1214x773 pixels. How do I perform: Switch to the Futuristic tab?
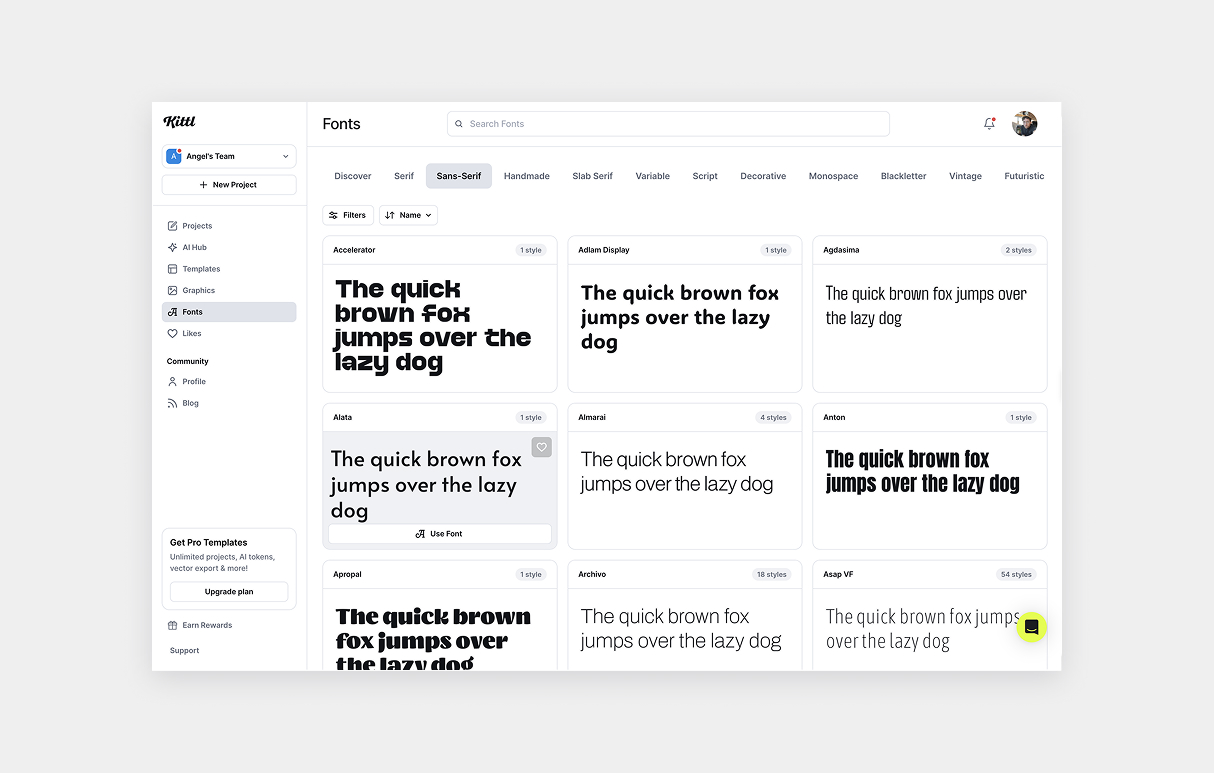tap(1024, 176)
